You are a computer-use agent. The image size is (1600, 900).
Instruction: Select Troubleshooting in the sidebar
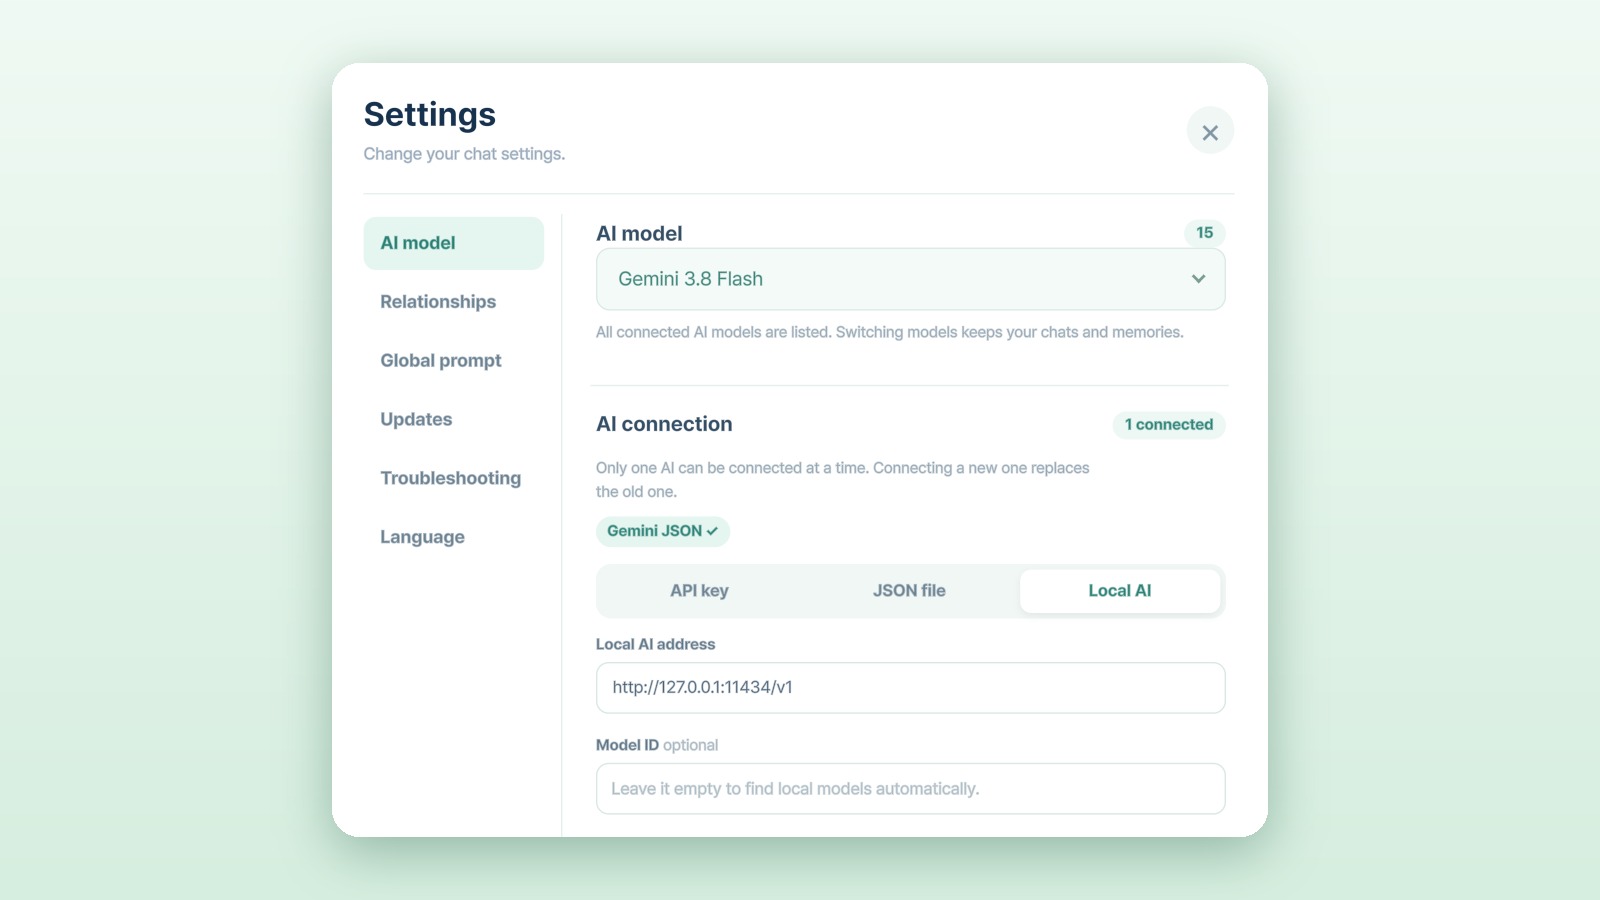tap(453, 478)
